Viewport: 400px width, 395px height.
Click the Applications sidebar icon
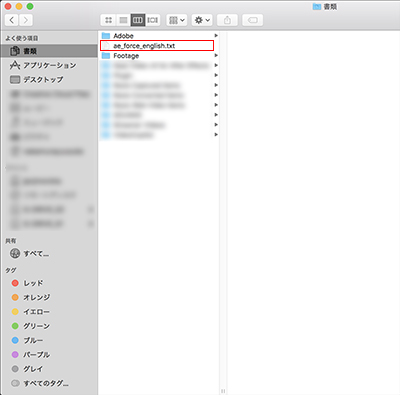15,65
